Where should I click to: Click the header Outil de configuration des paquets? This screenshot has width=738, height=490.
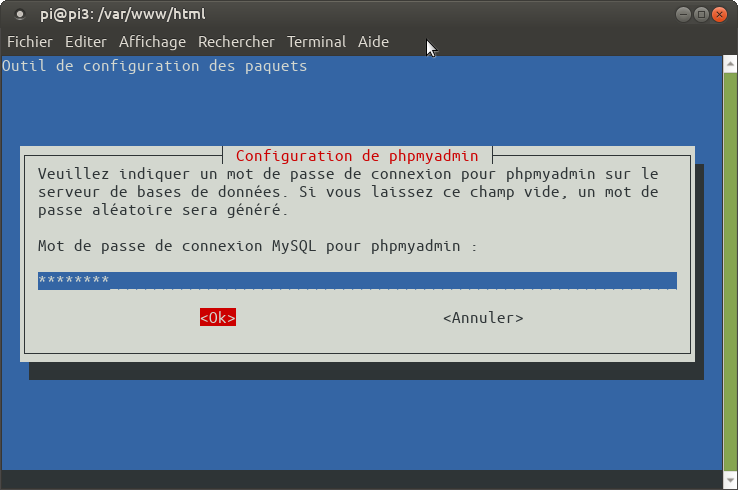tap(155, 67)
